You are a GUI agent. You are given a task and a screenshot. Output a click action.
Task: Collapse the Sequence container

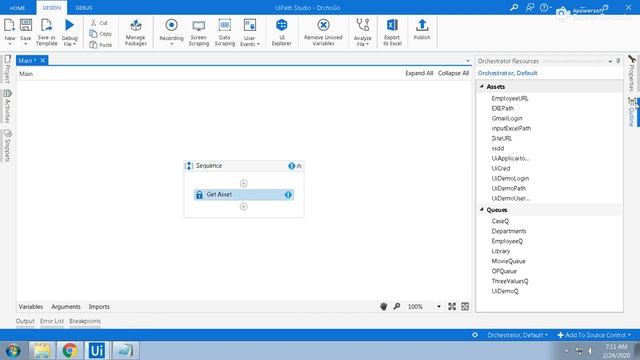299,166
